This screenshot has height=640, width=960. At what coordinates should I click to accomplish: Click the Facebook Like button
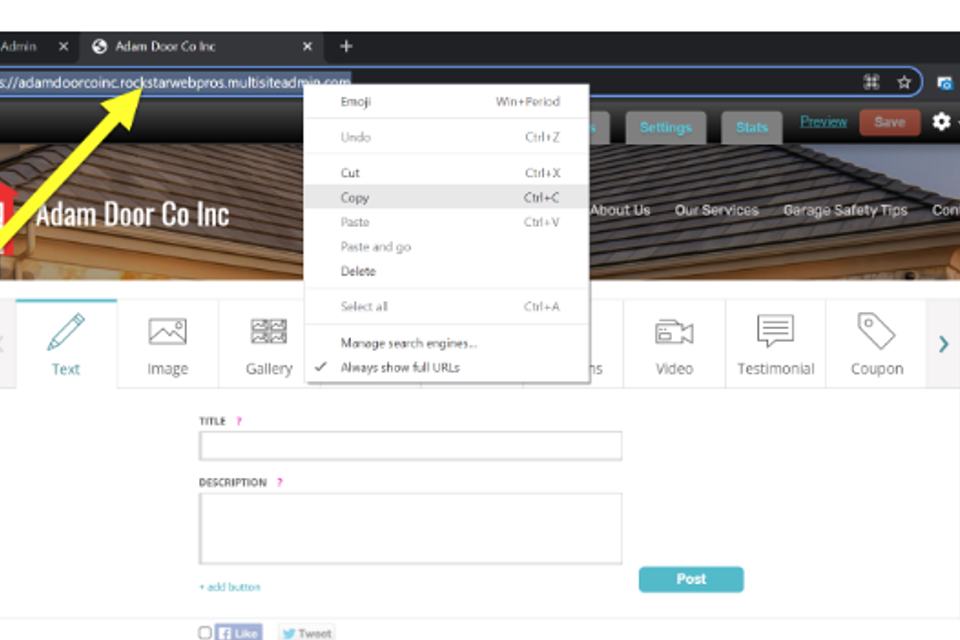(x=239, y=633)
